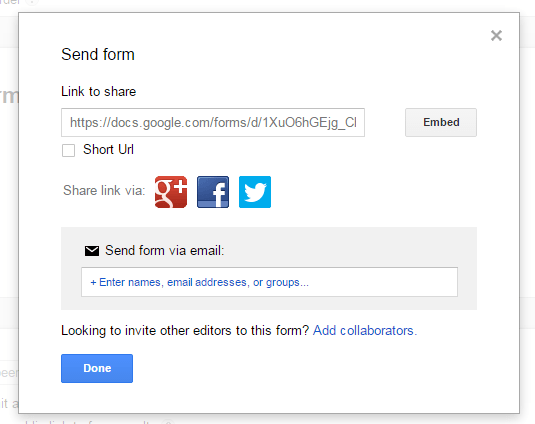Click the Short Url label text
This screenshot has width=535, height=424.
point(108,149)
